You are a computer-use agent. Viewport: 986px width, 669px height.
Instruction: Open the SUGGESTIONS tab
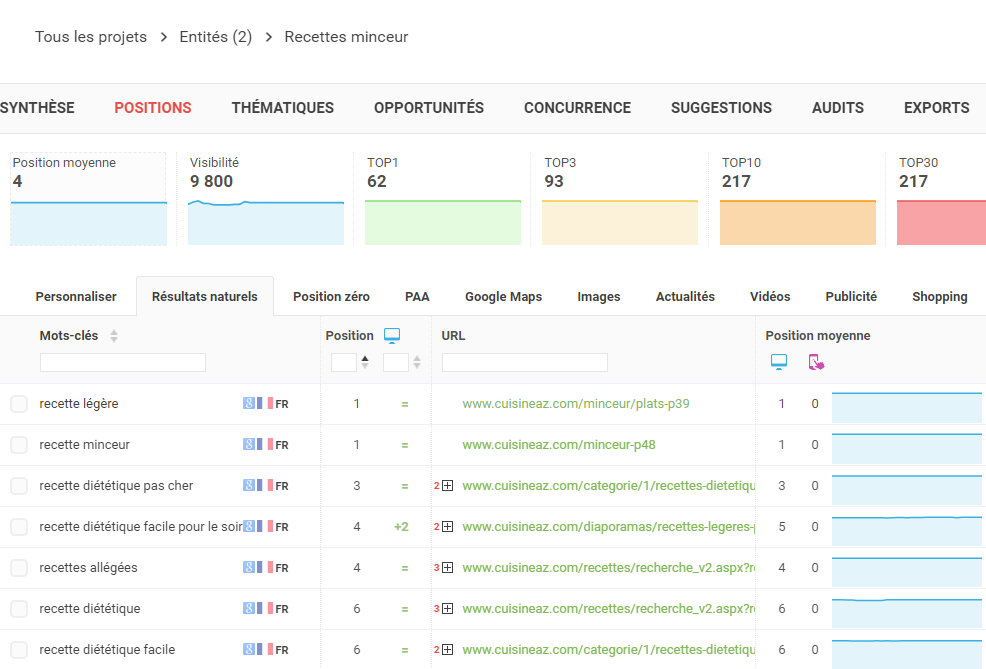pos(721,108)
